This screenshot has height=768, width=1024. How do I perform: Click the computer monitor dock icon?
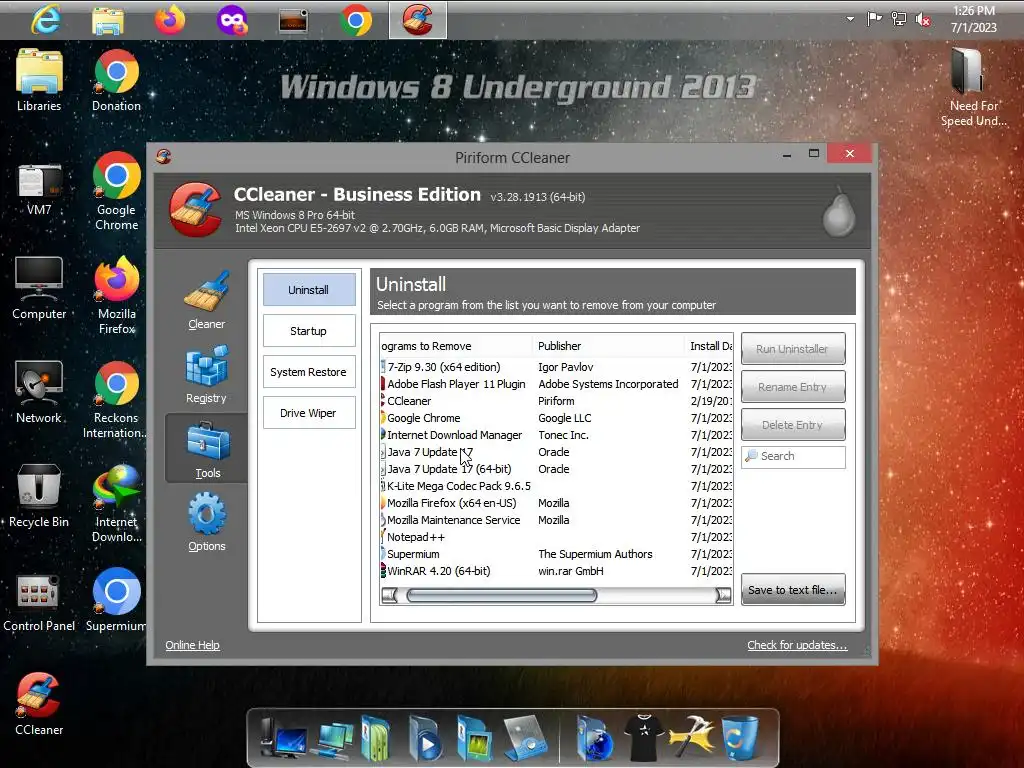point(283,738)
